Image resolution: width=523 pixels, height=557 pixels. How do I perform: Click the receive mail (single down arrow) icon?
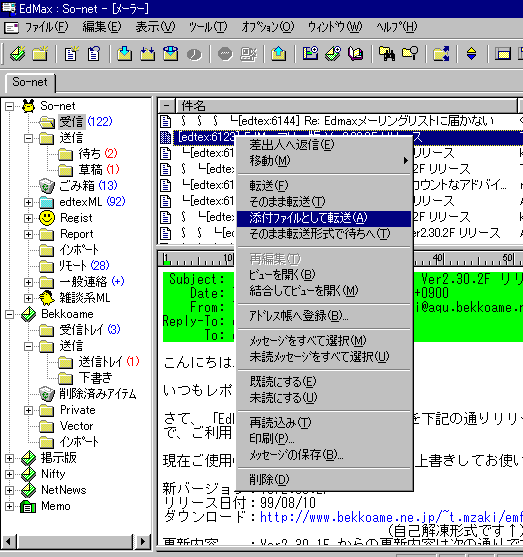124,54
